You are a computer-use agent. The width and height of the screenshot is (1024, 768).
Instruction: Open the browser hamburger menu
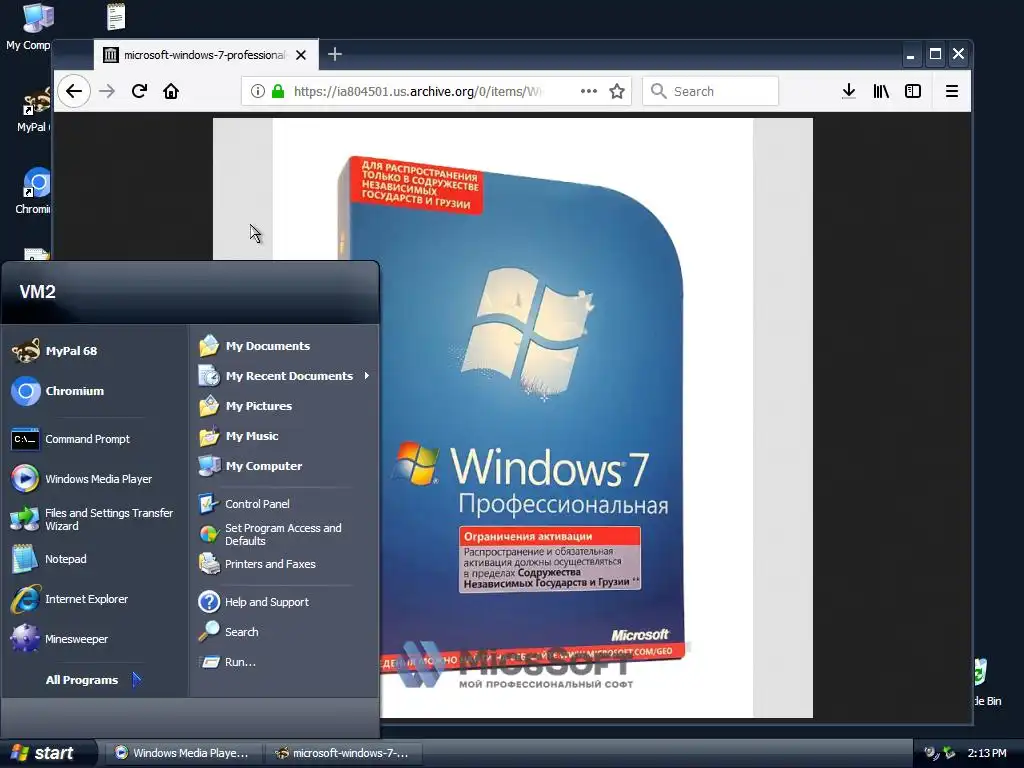[x=952, y=91]
